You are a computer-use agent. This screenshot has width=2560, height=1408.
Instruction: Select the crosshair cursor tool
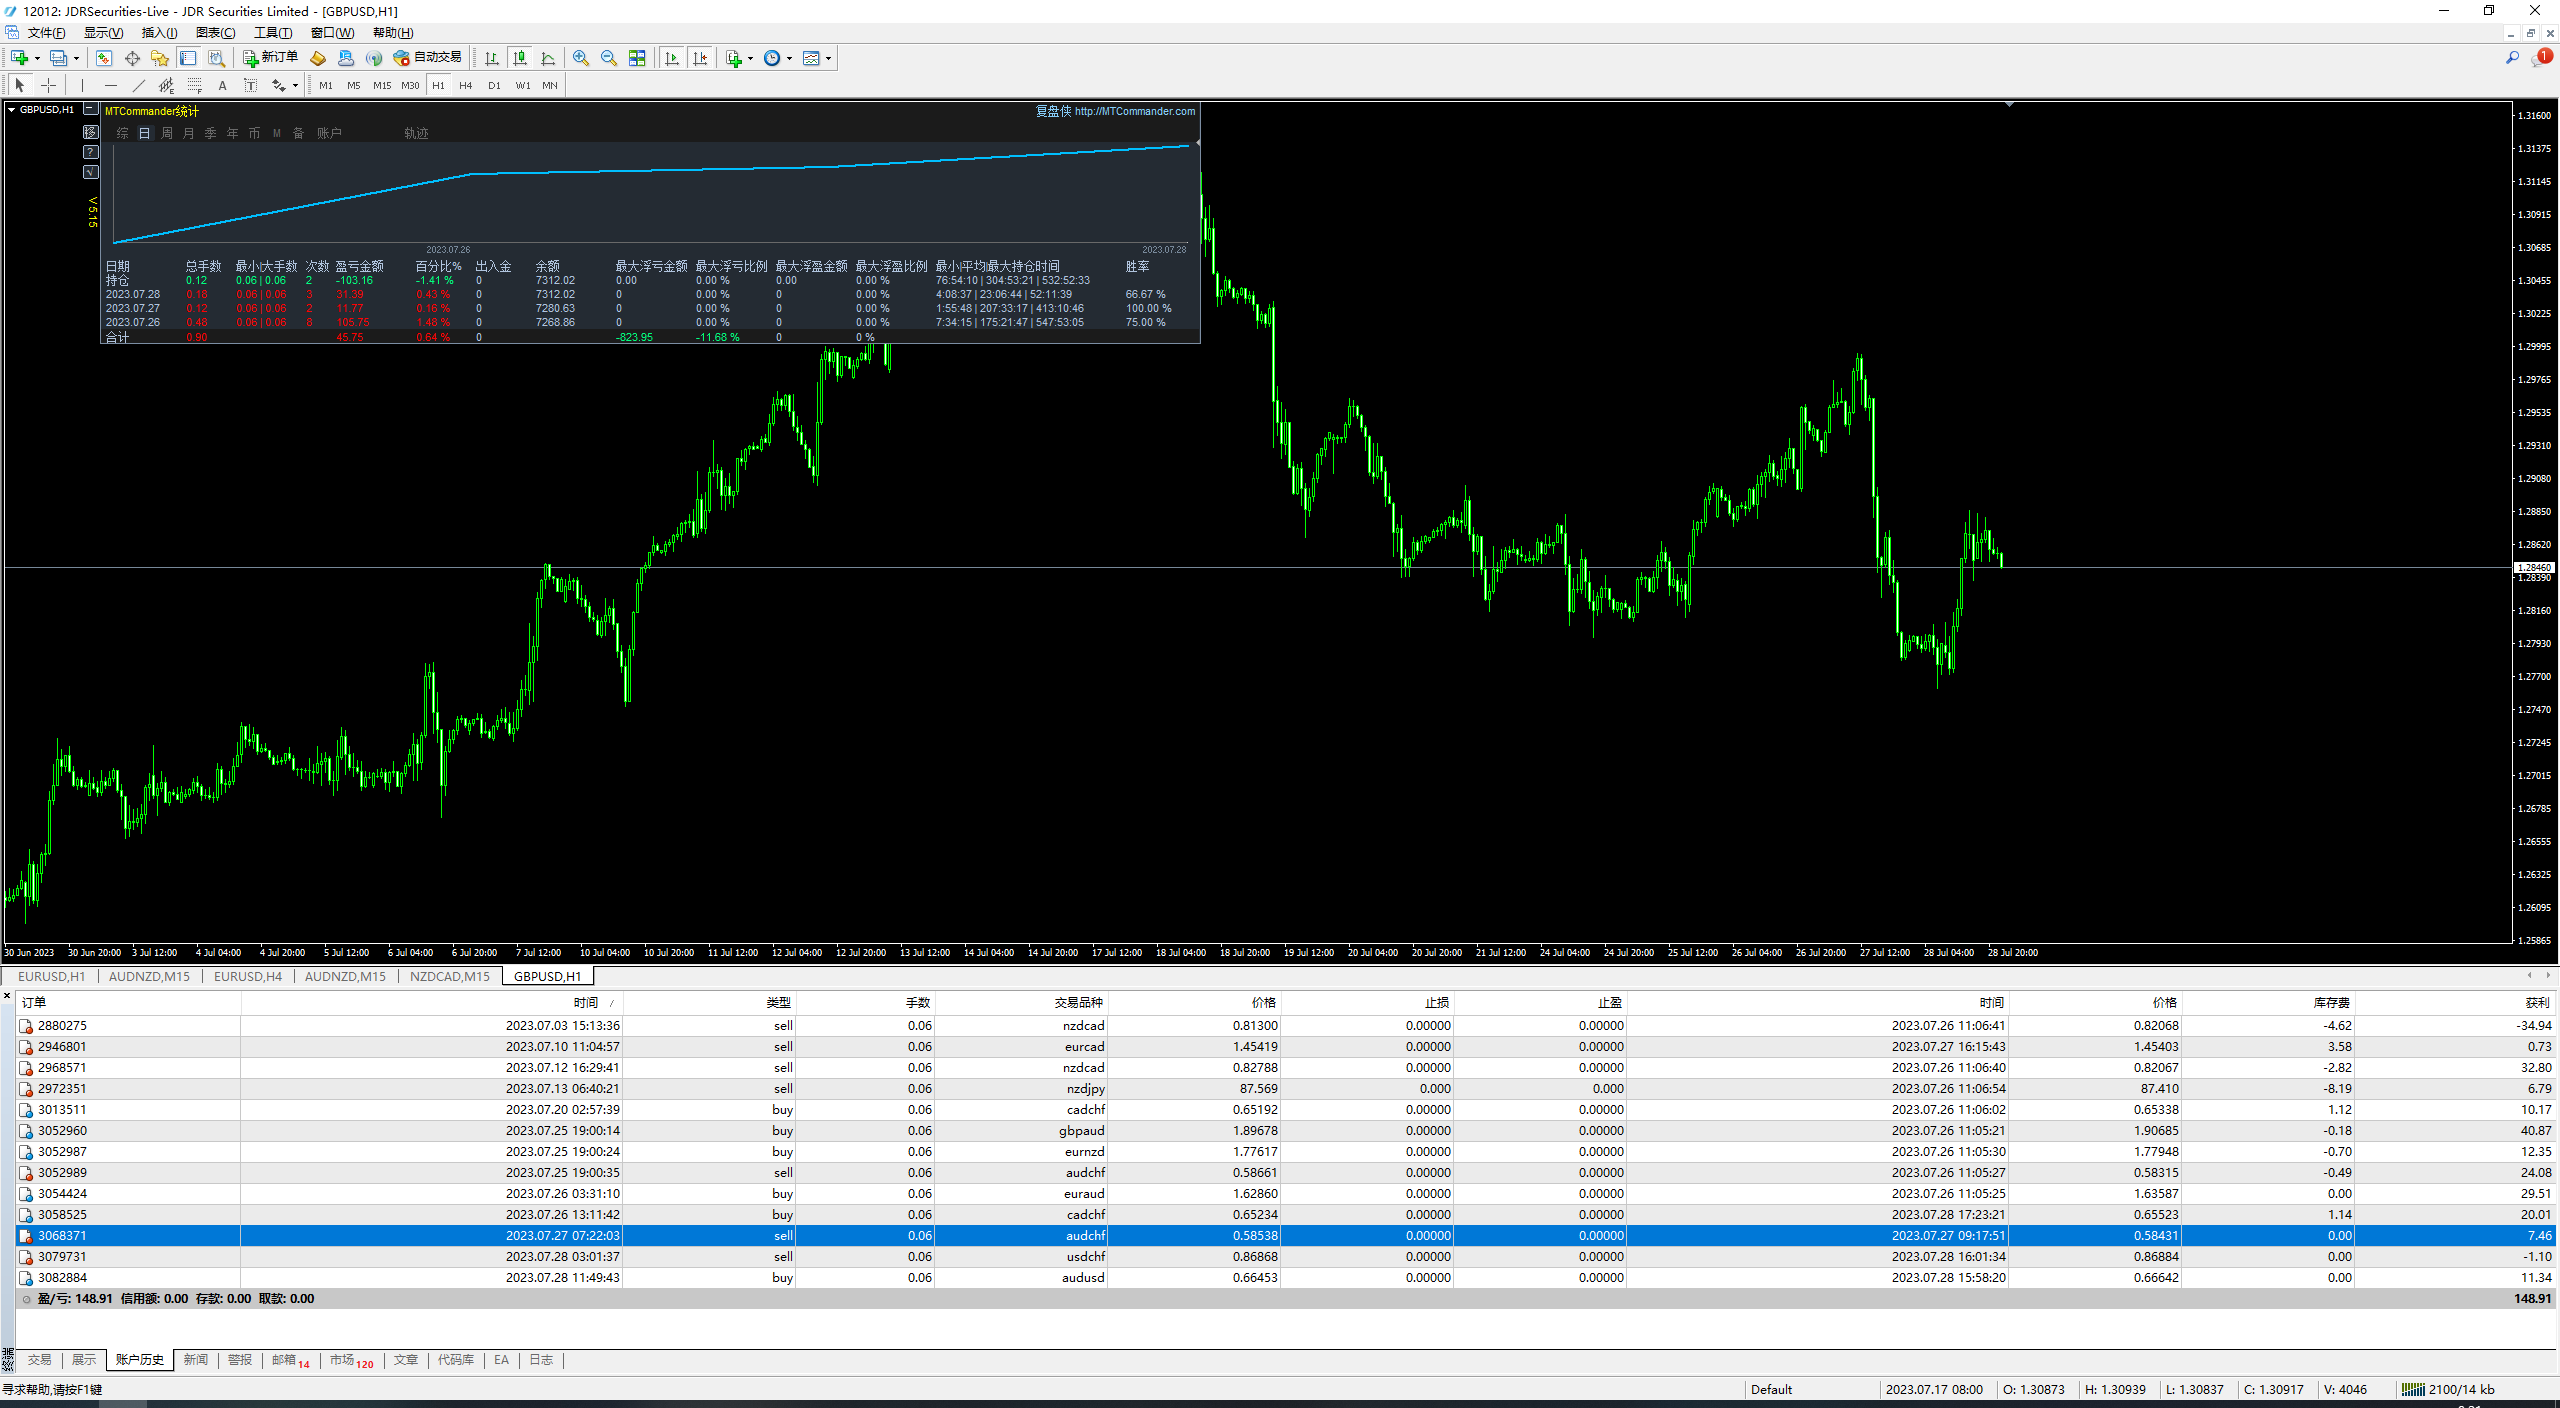(48, 85)
